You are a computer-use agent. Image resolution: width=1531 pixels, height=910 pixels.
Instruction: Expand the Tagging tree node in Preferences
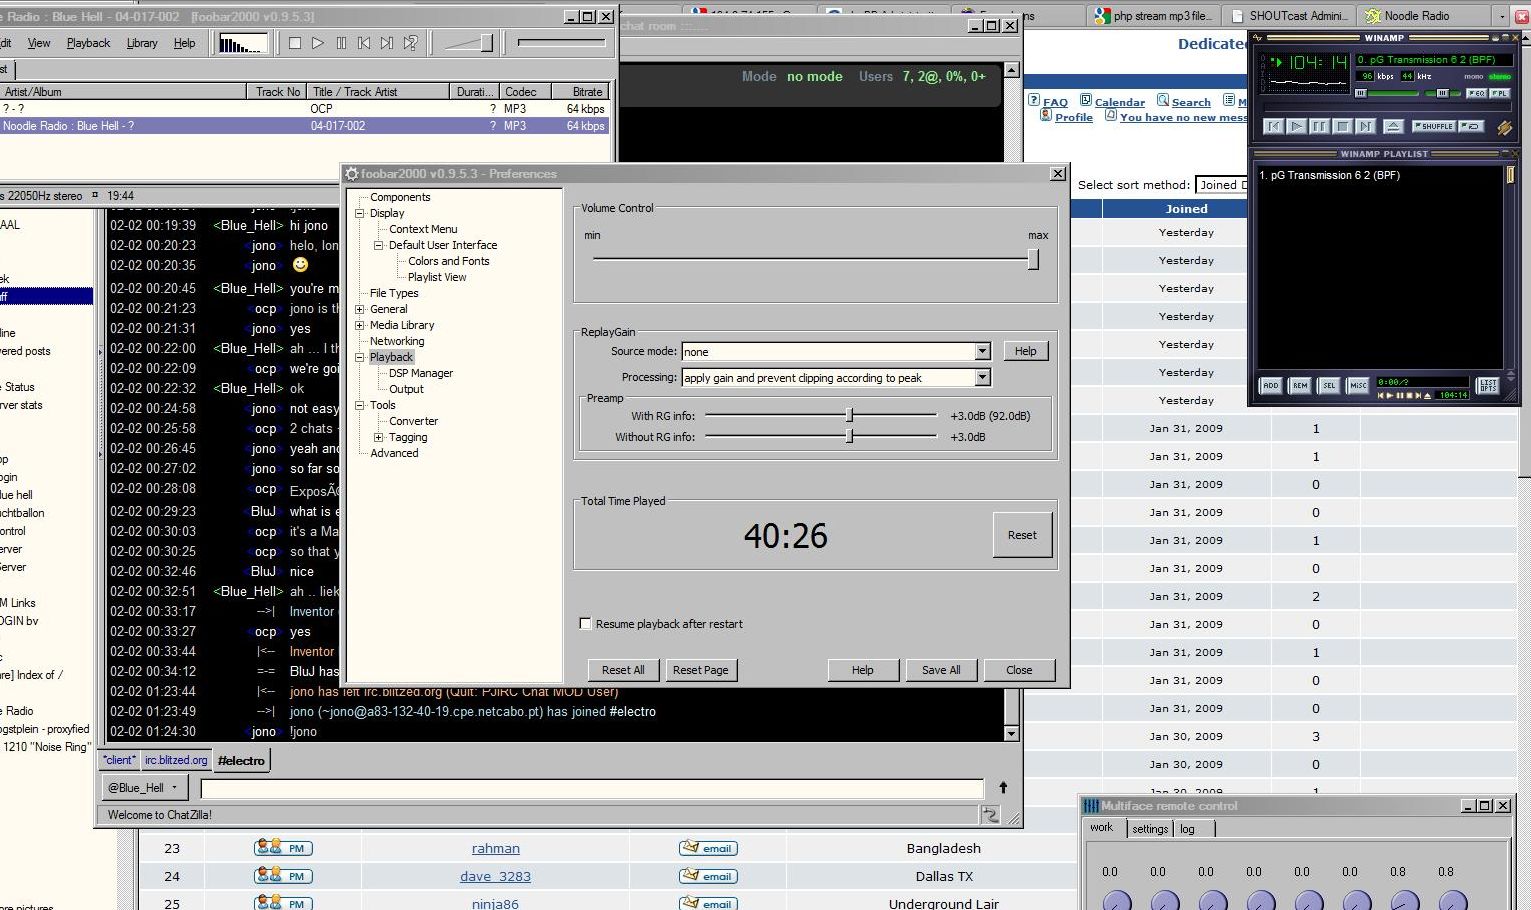379,437
